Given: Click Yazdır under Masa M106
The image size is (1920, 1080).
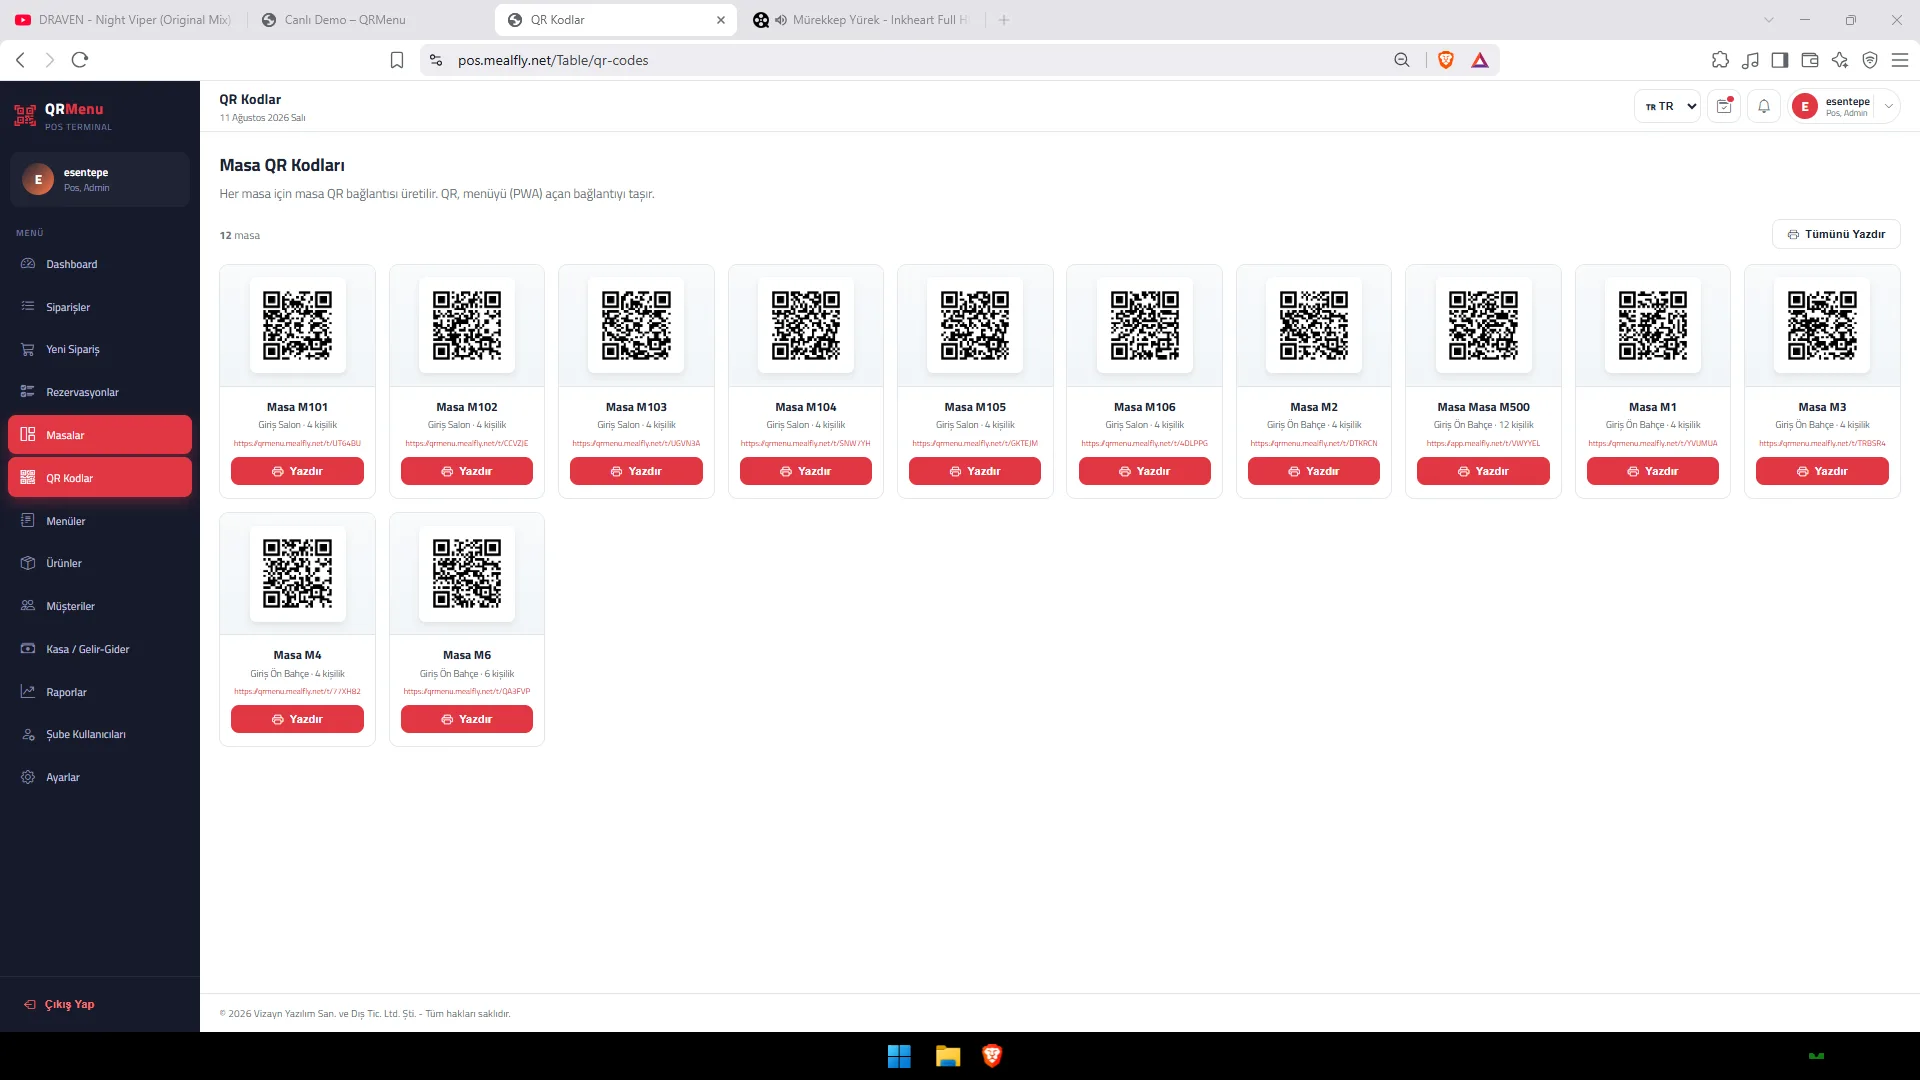Looking at the screenshot, I should tap(1145, 471).
